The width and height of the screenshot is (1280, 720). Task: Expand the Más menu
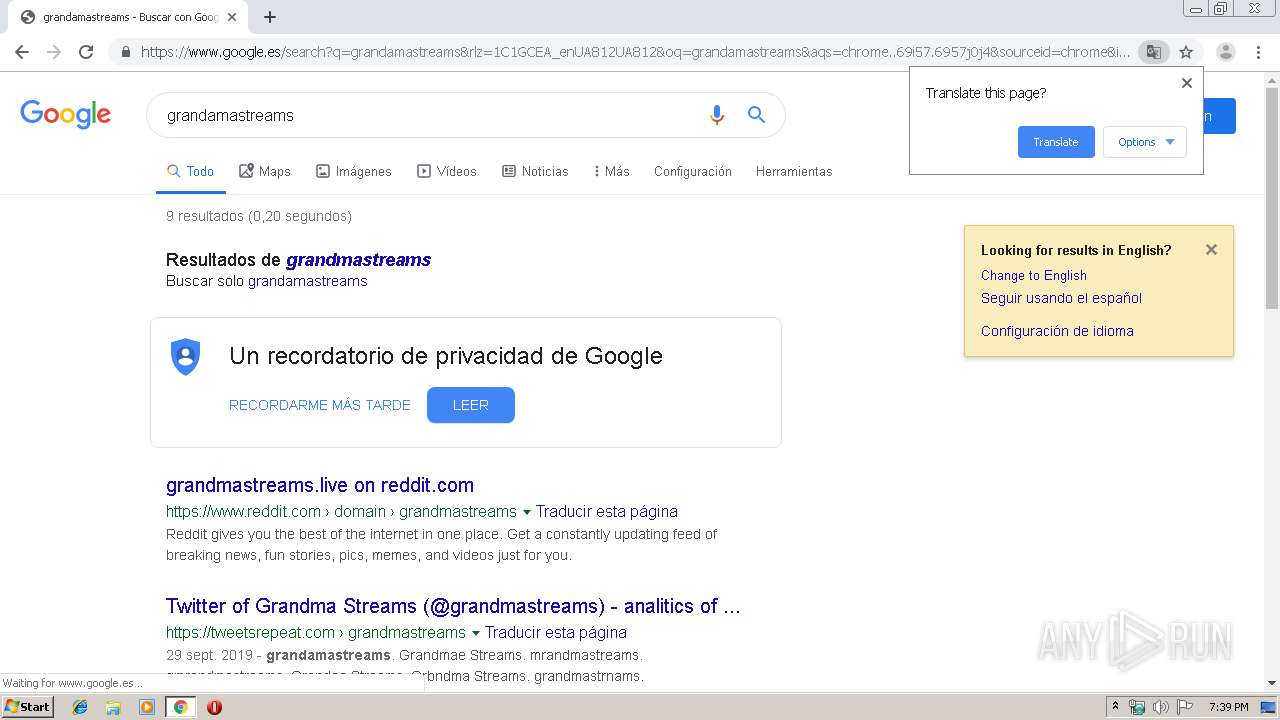tap(611, 171)
